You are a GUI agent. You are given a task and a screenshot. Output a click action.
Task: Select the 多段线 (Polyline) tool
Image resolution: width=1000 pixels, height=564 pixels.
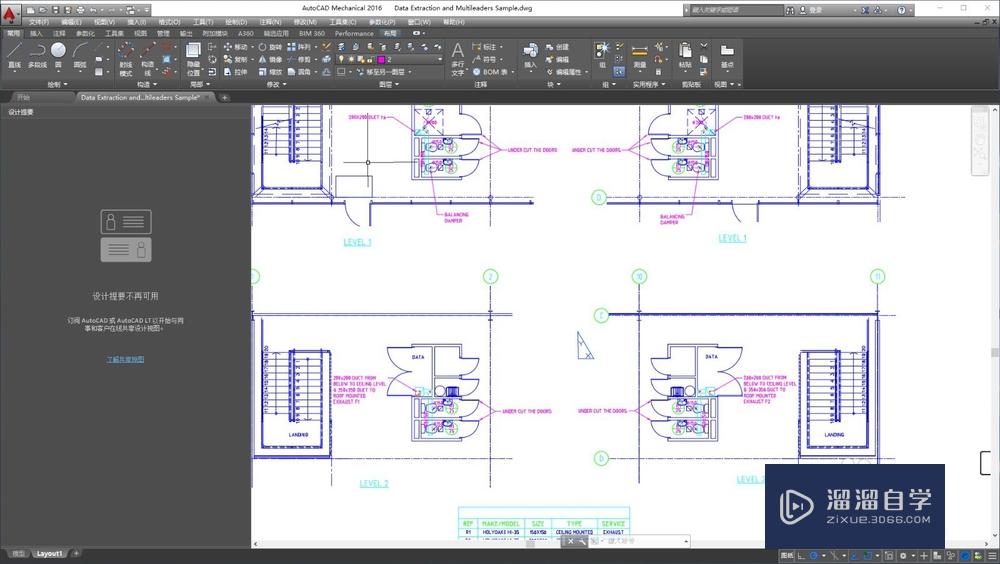pos(38,56)
